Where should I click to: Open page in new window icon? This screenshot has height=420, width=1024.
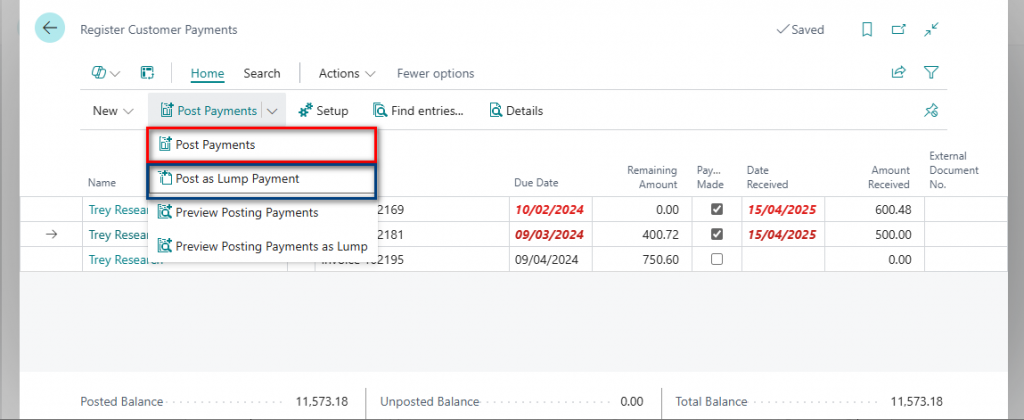pos(899,30)
